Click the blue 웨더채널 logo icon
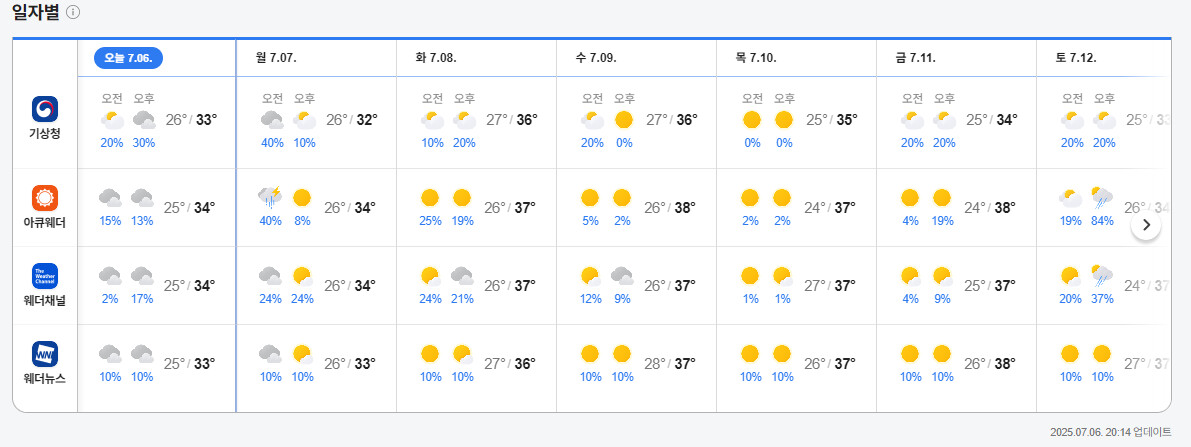 coord(45,275)
